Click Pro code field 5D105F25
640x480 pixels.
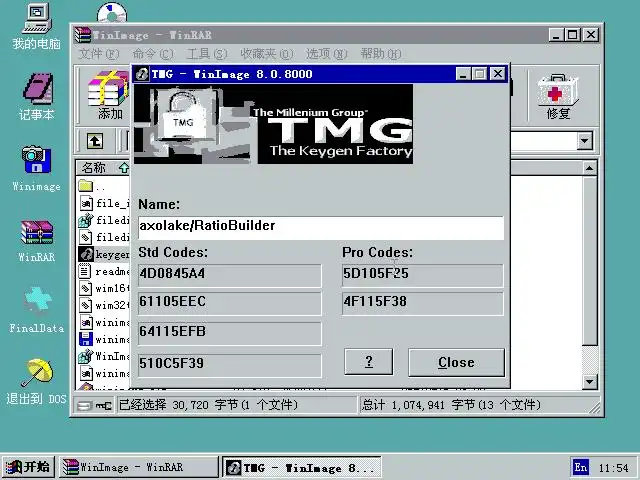(422, 275)
